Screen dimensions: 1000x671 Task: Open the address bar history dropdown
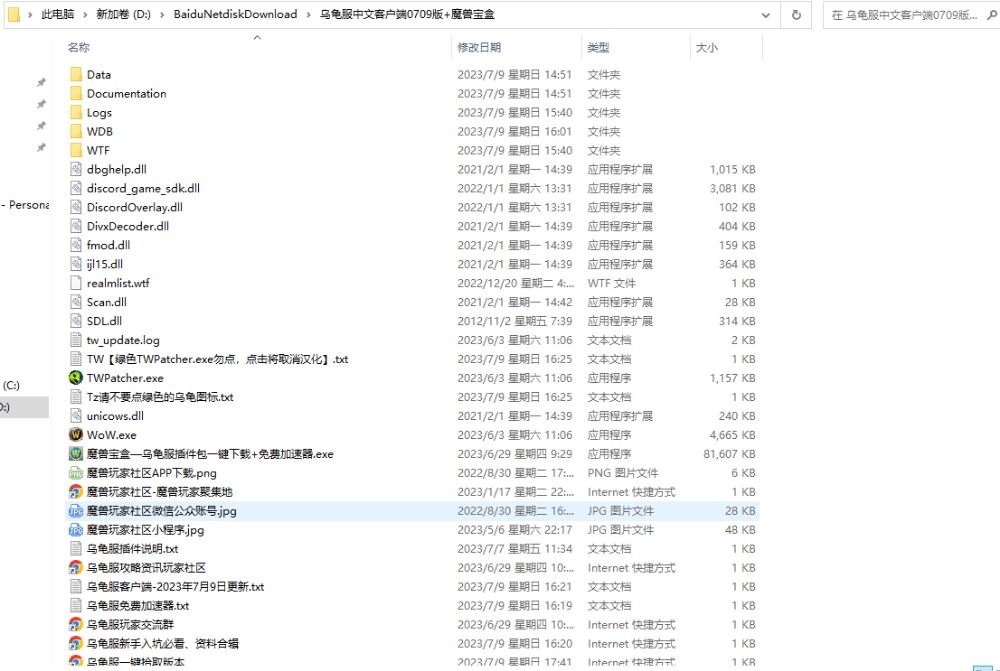pos(766,14)
